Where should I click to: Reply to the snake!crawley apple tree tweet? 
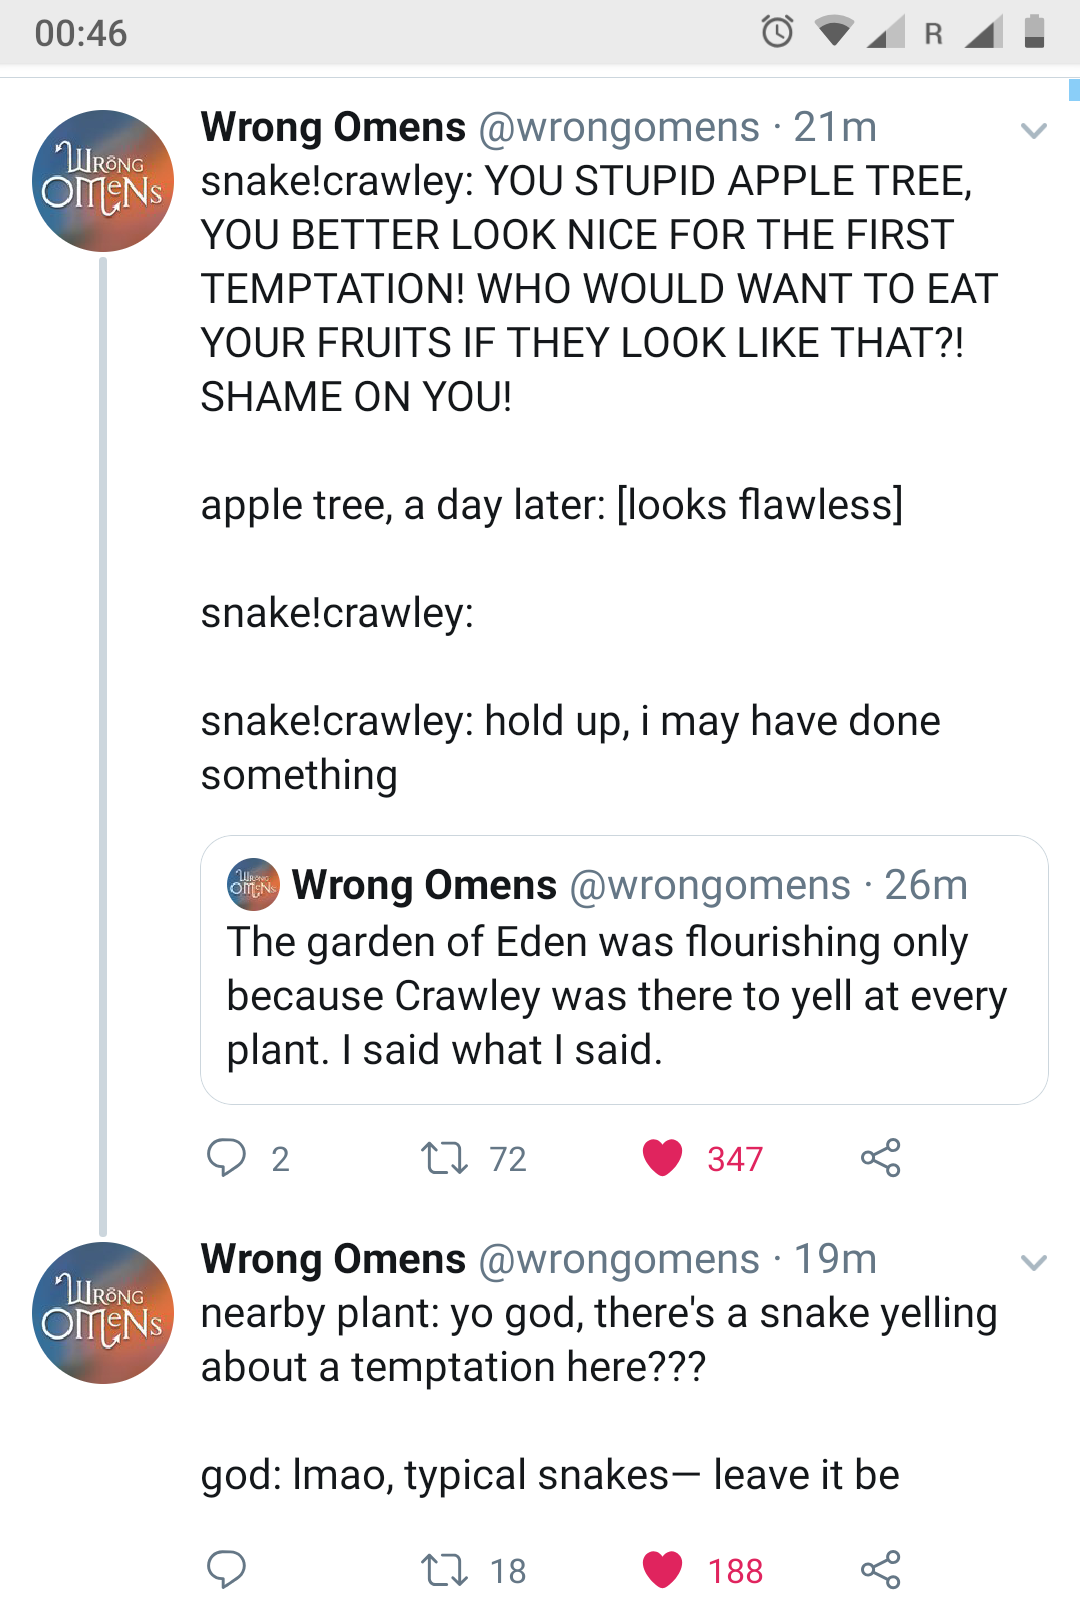[x=227, y=1158]
